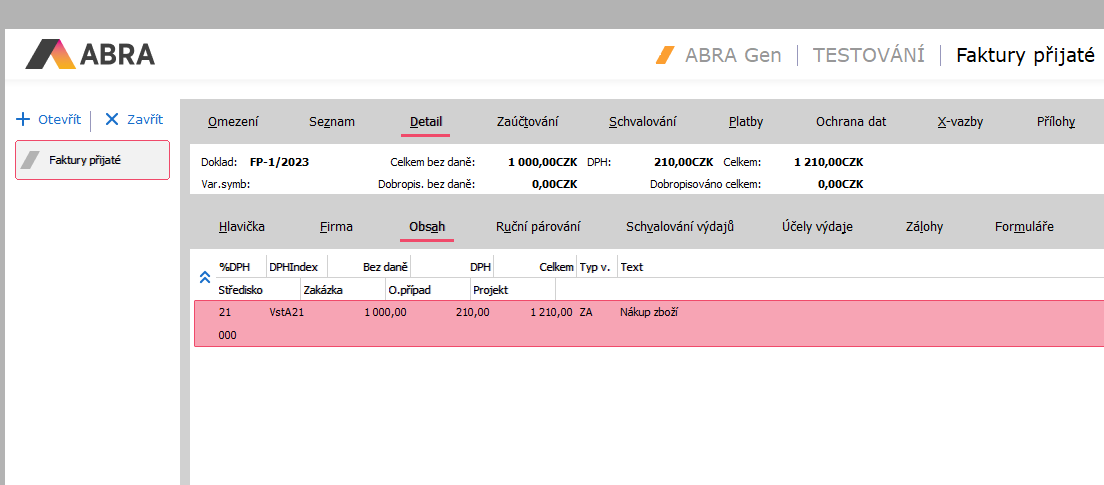Click the X icon next to Zavřít
Screen dimensions: 1104x485
pos(112,119)
